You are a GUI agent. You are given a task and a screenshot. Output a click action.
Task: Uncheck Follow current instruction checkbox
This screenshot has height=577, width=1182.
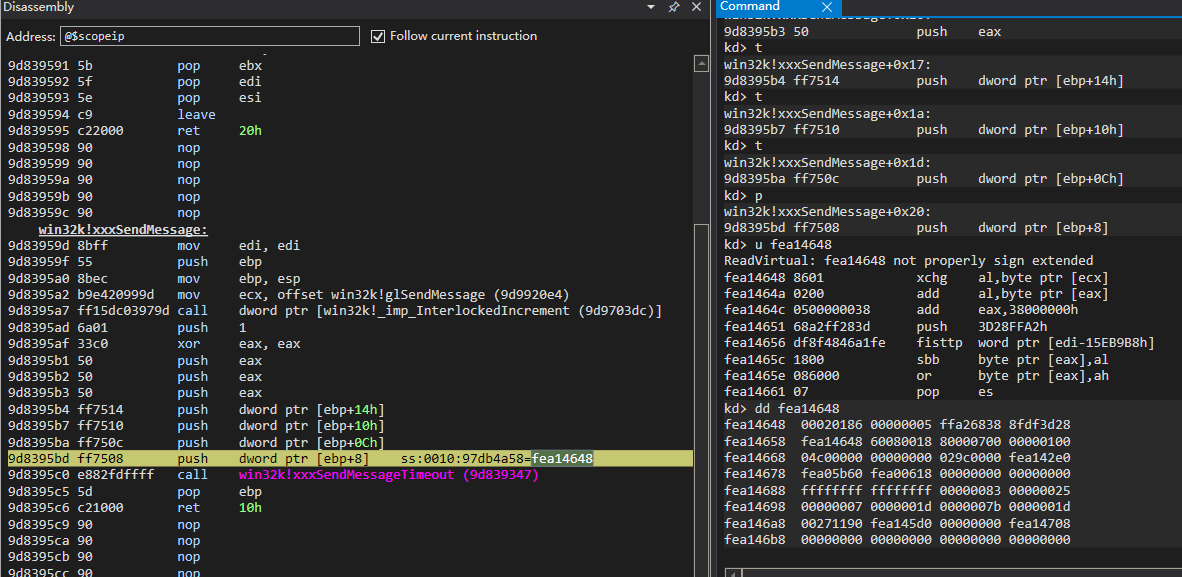click(x=378, y=36)
